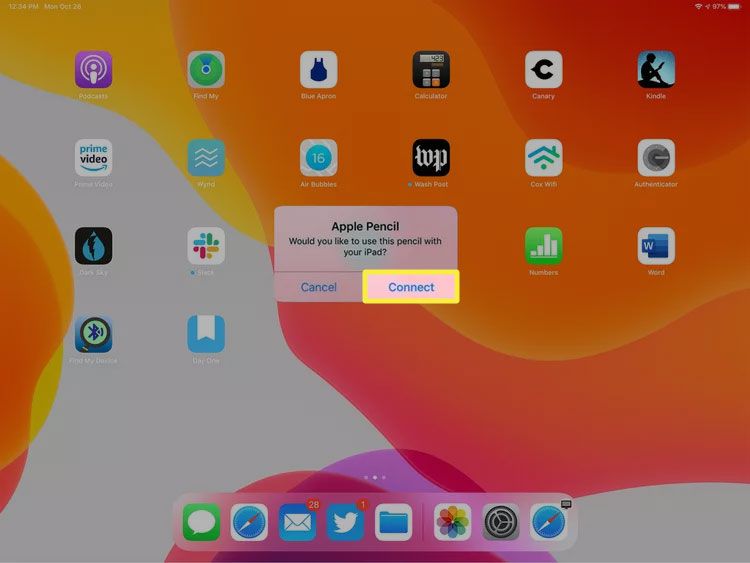This screenshot has width=750, height=563.
Task: Open the Blue Apron app
Action: 318,70
